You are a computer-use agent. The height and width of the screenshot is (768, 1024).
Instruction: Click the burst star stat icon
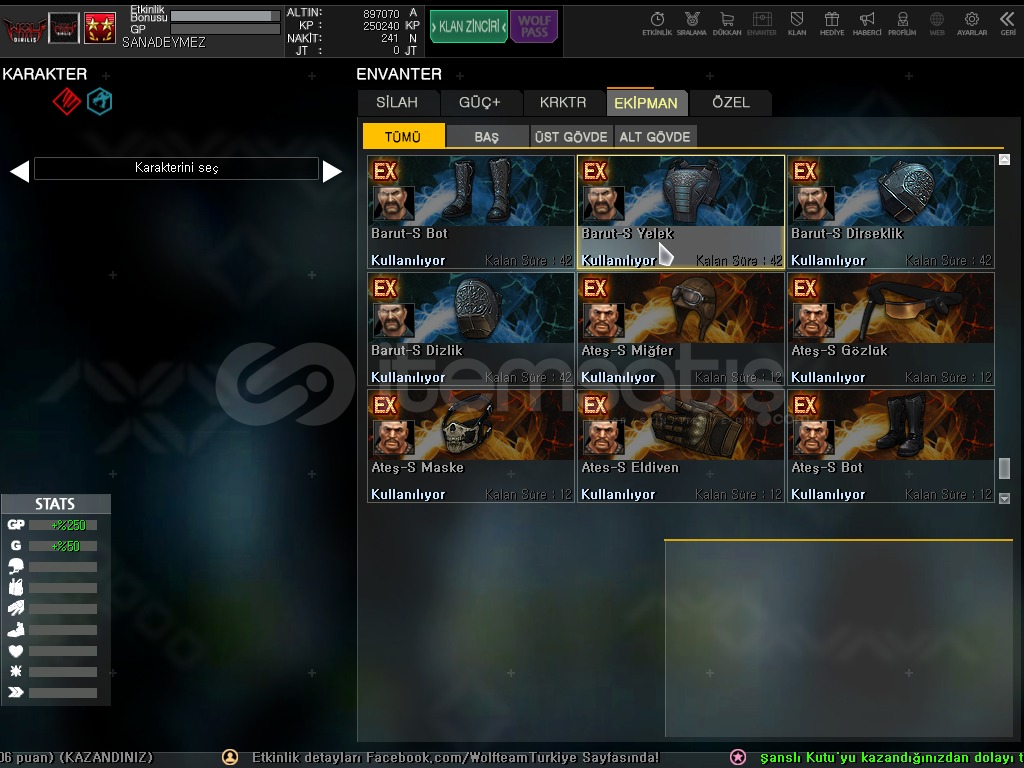pyautogui.click(x=16, y=671)
